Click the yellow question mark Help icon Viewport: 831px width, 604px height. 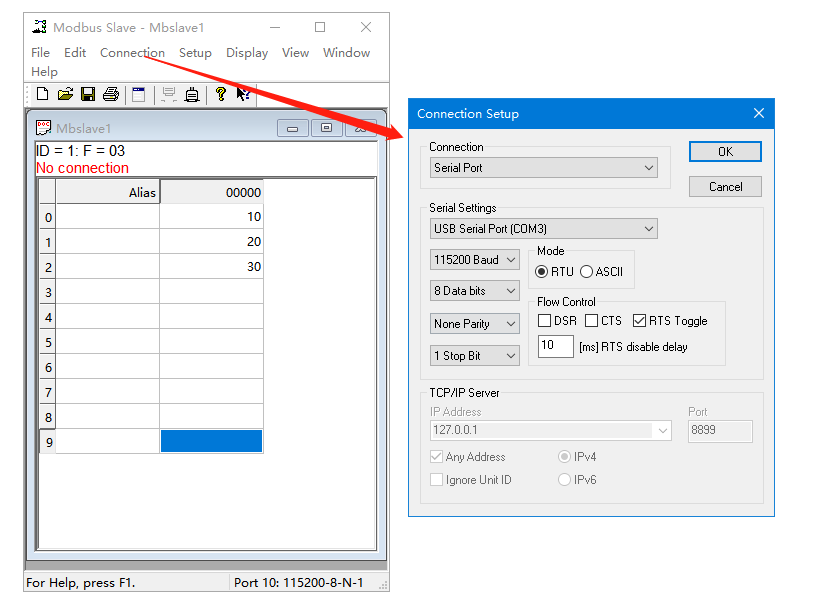tap(221, 94)
